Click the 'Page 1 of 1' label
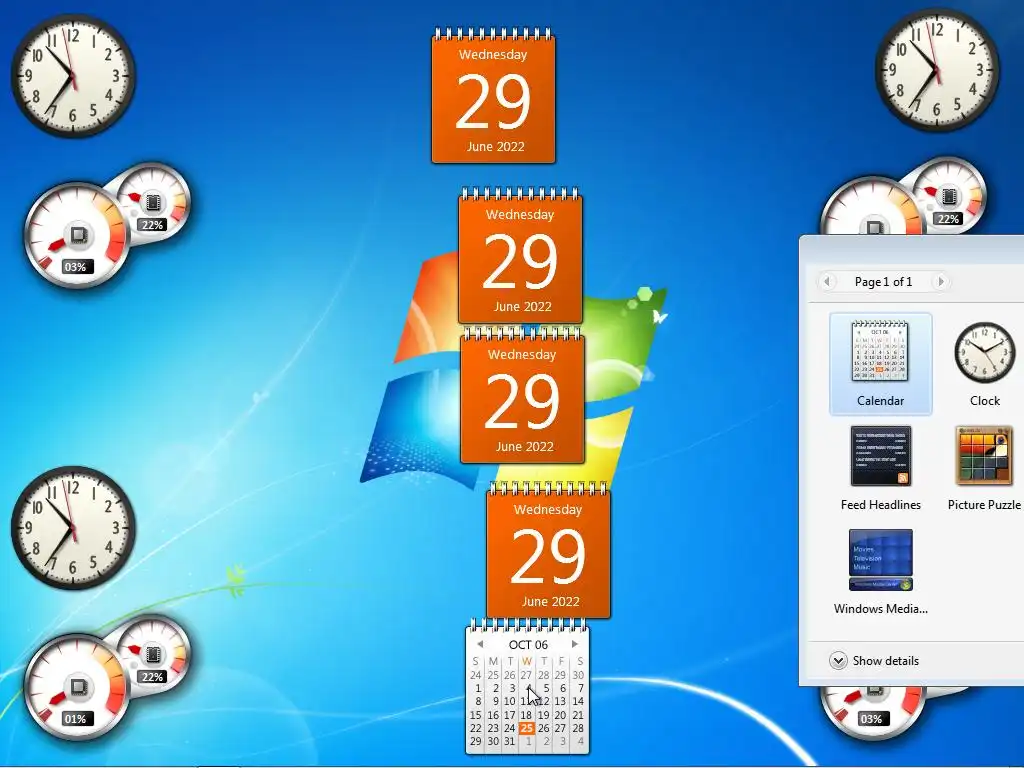This screenshot has height=768, width=1024. (x=883, y=281)
